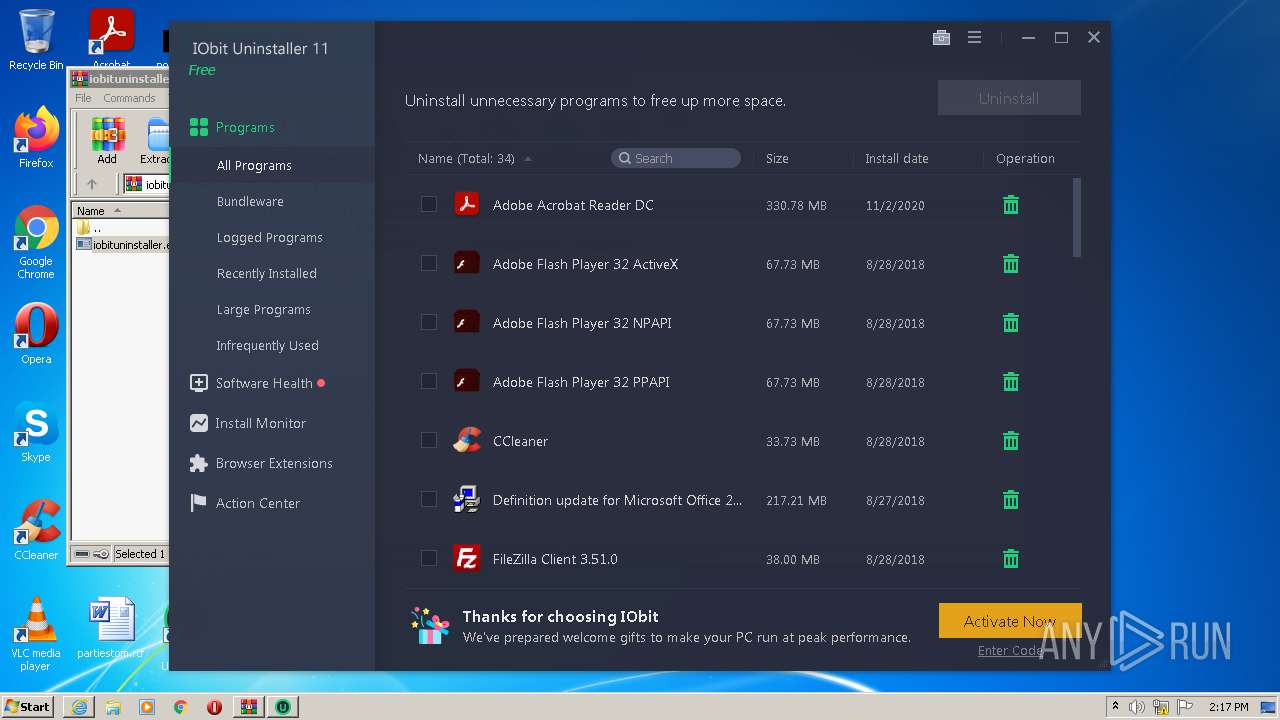Screen dimensions: 1280x720
Task: Check the Definition update for Microsoft Office checkbox
Action: (429, 499)
